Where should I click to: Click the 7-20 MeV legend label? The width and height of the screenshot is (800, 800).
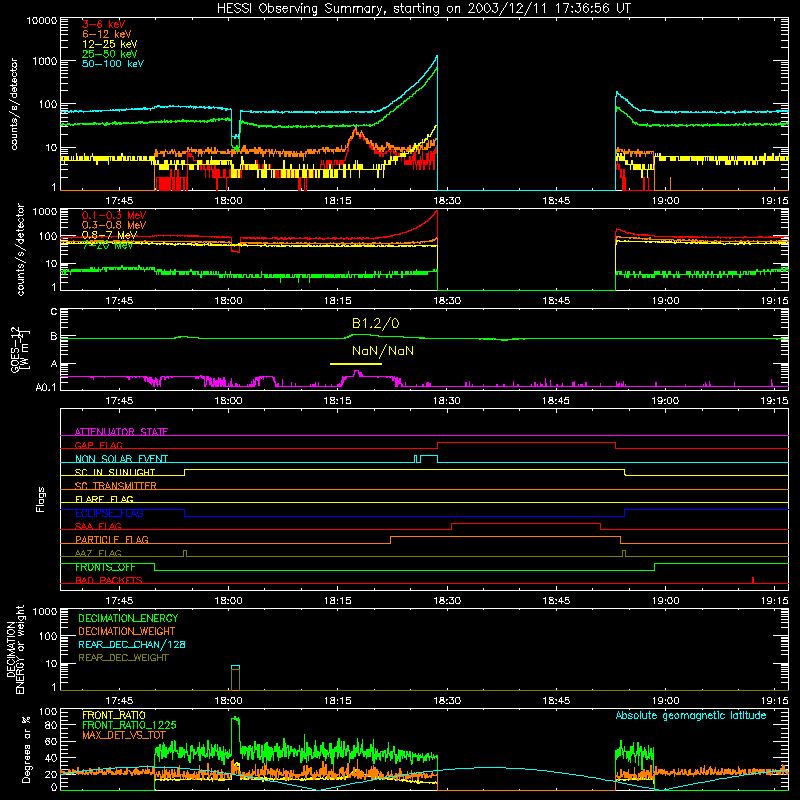tap(107, 245)
